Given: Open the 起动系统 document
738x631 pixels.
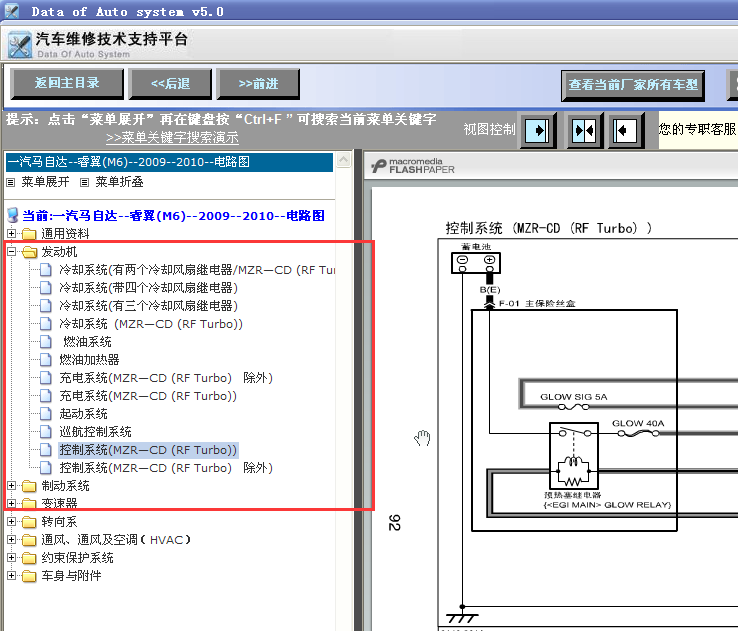Looking at the screenshot, I should click(x=83, y=414).
